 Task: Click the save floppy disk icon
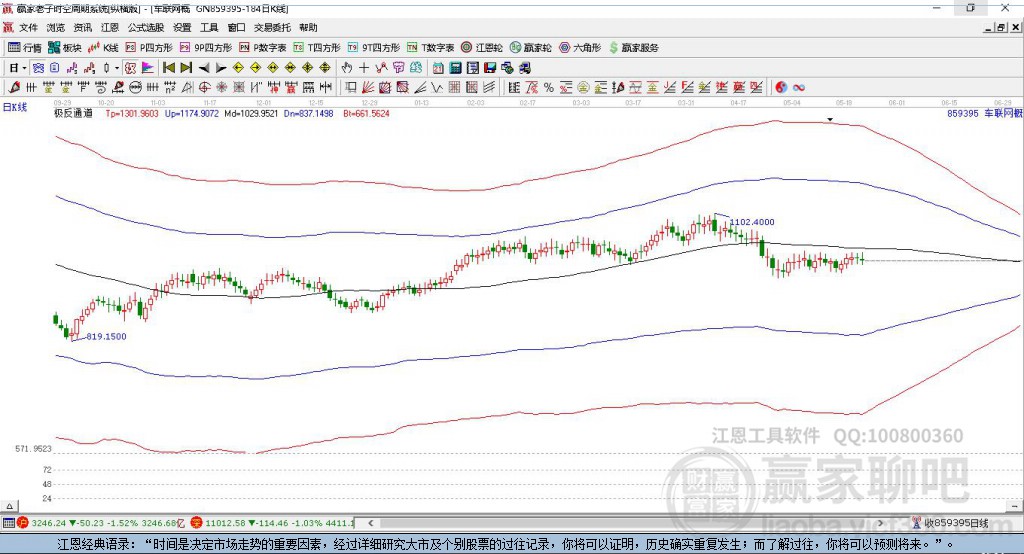[490, 68]
